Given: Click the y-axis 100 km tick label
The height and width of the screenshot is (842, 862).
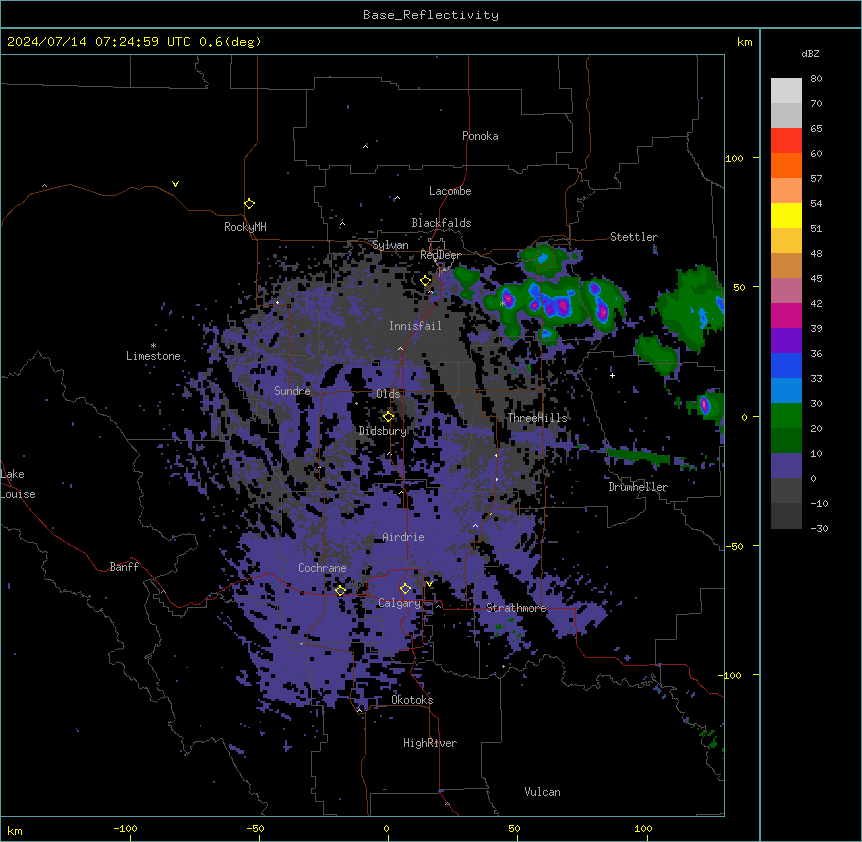Looking at the screenshot, I should coord(734,158).
